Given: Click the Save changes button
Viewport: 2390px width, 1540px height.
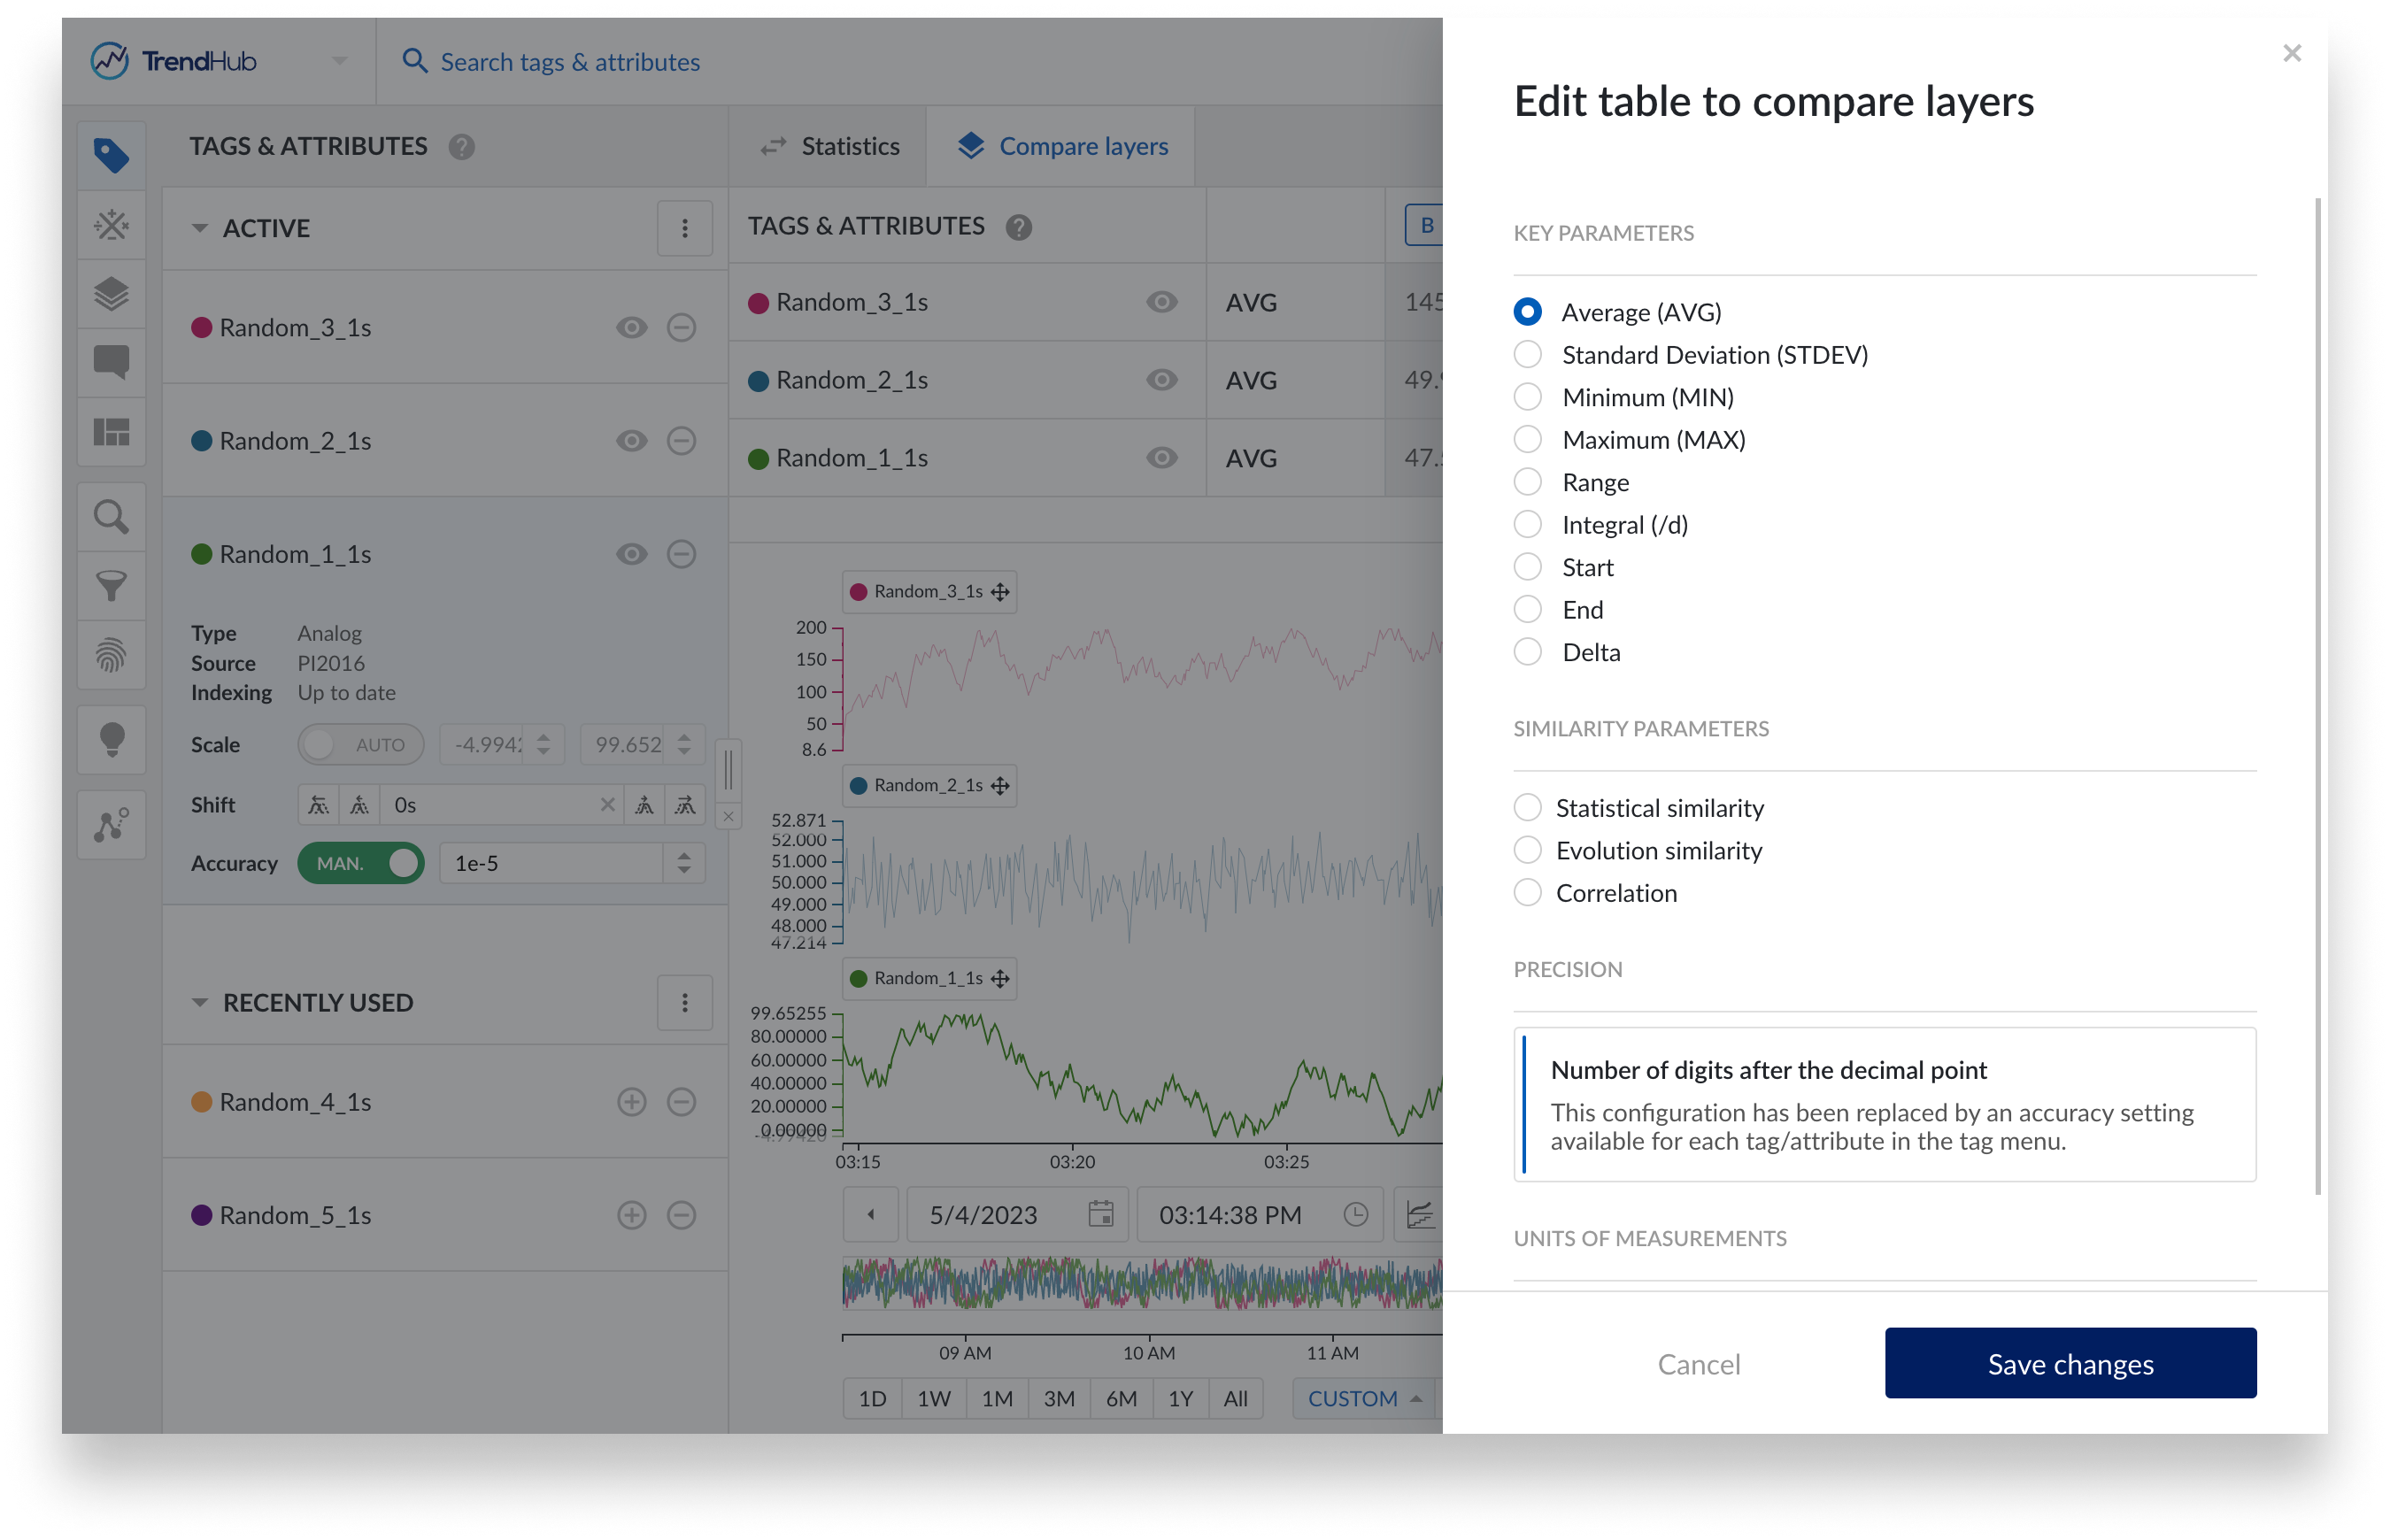Looking at the screenshot, I should [x=2070, y=1364].
